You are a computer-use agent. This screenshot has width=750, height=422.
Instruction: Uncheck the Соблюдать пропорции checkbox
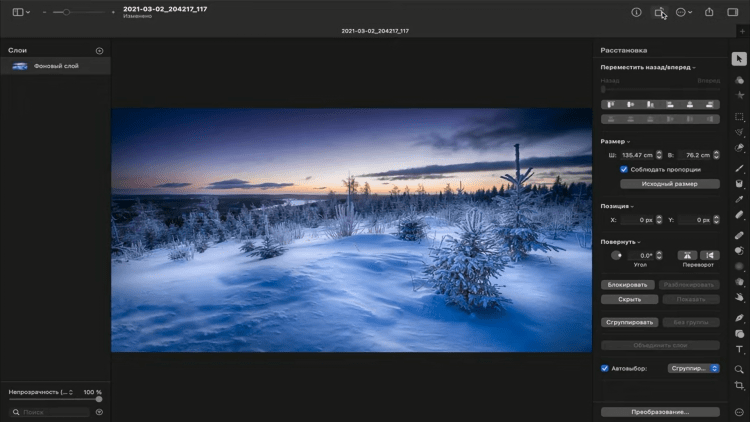(624, 169)
